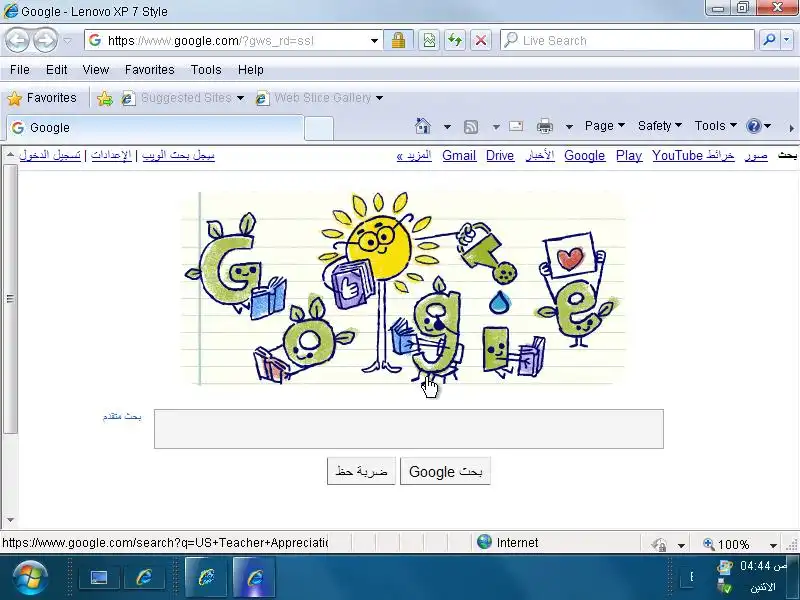Click the security lock icon
This screenshot has width=800, height=600.
tap(398, 40)
